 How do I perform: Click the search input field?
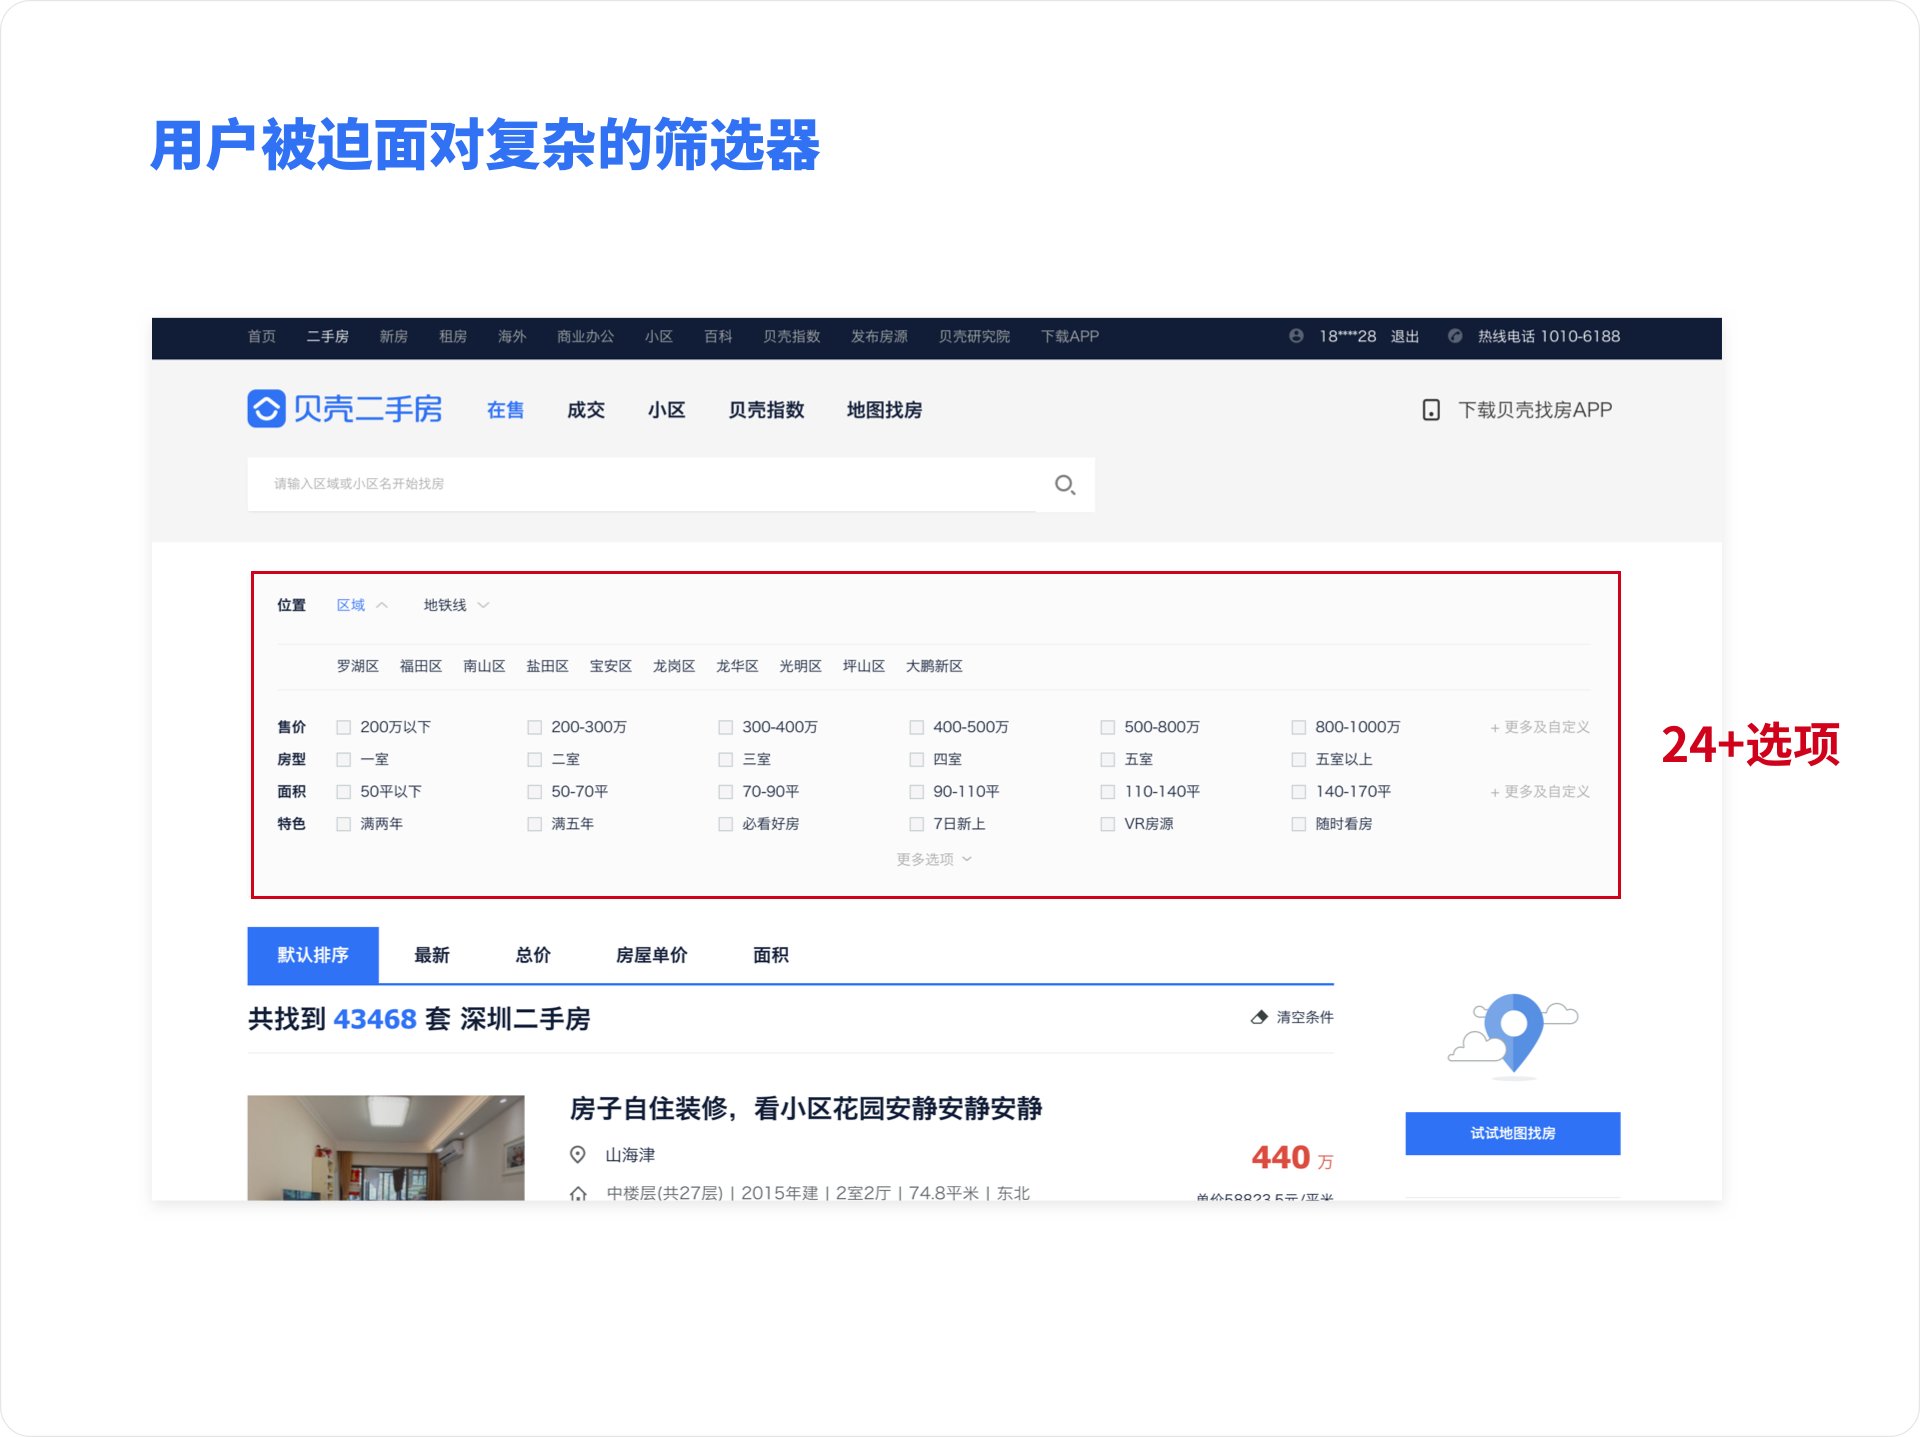pos(640,484)
